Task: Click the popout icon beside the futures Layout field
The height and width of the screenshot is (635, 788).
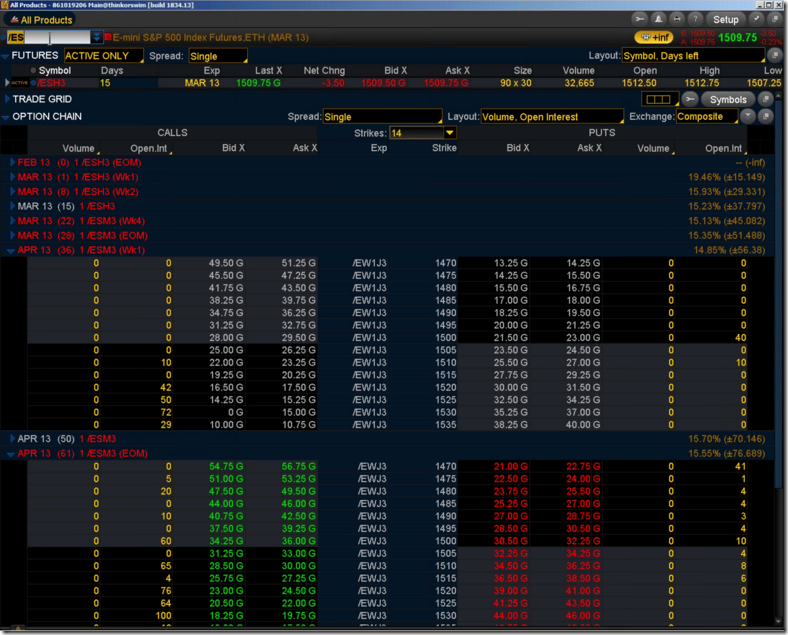Action: 775,55
